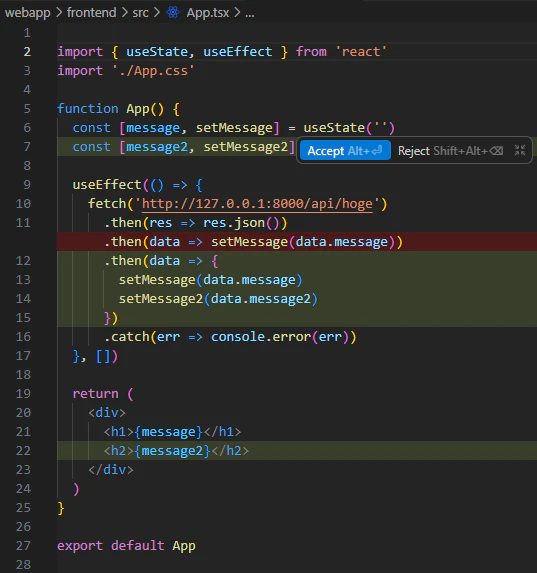Place cursor on .catch error handler line
Viewport: 537px width, 573px height.
(x=230, y=337)
